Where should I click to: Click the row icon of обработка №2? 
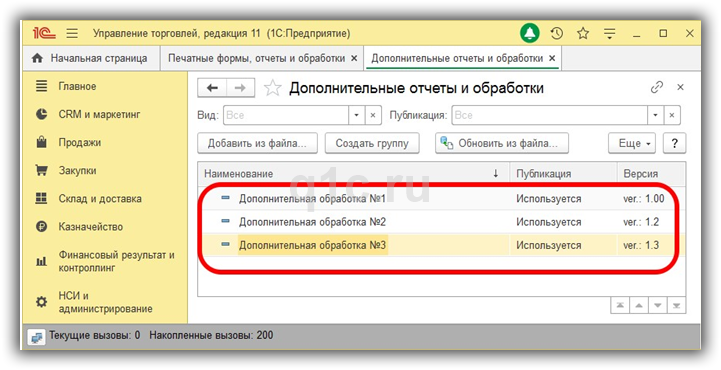pyautogui.click(x=225, y=222)
